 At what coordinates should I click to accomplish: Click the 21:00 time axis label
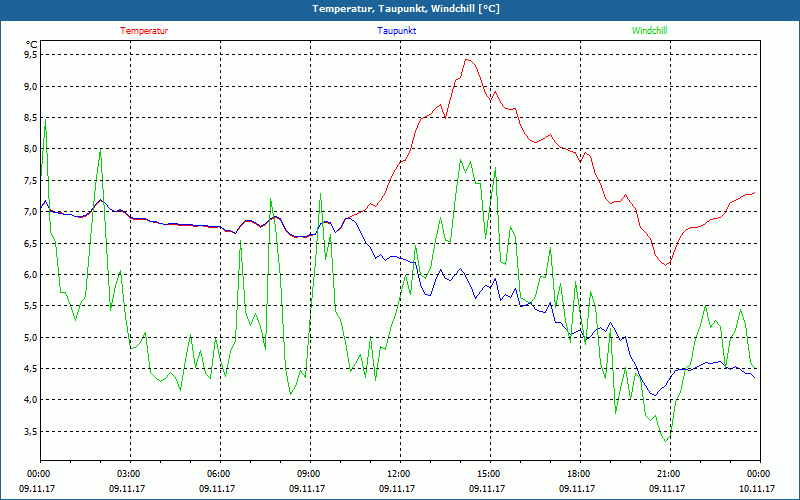pos(670,474)
